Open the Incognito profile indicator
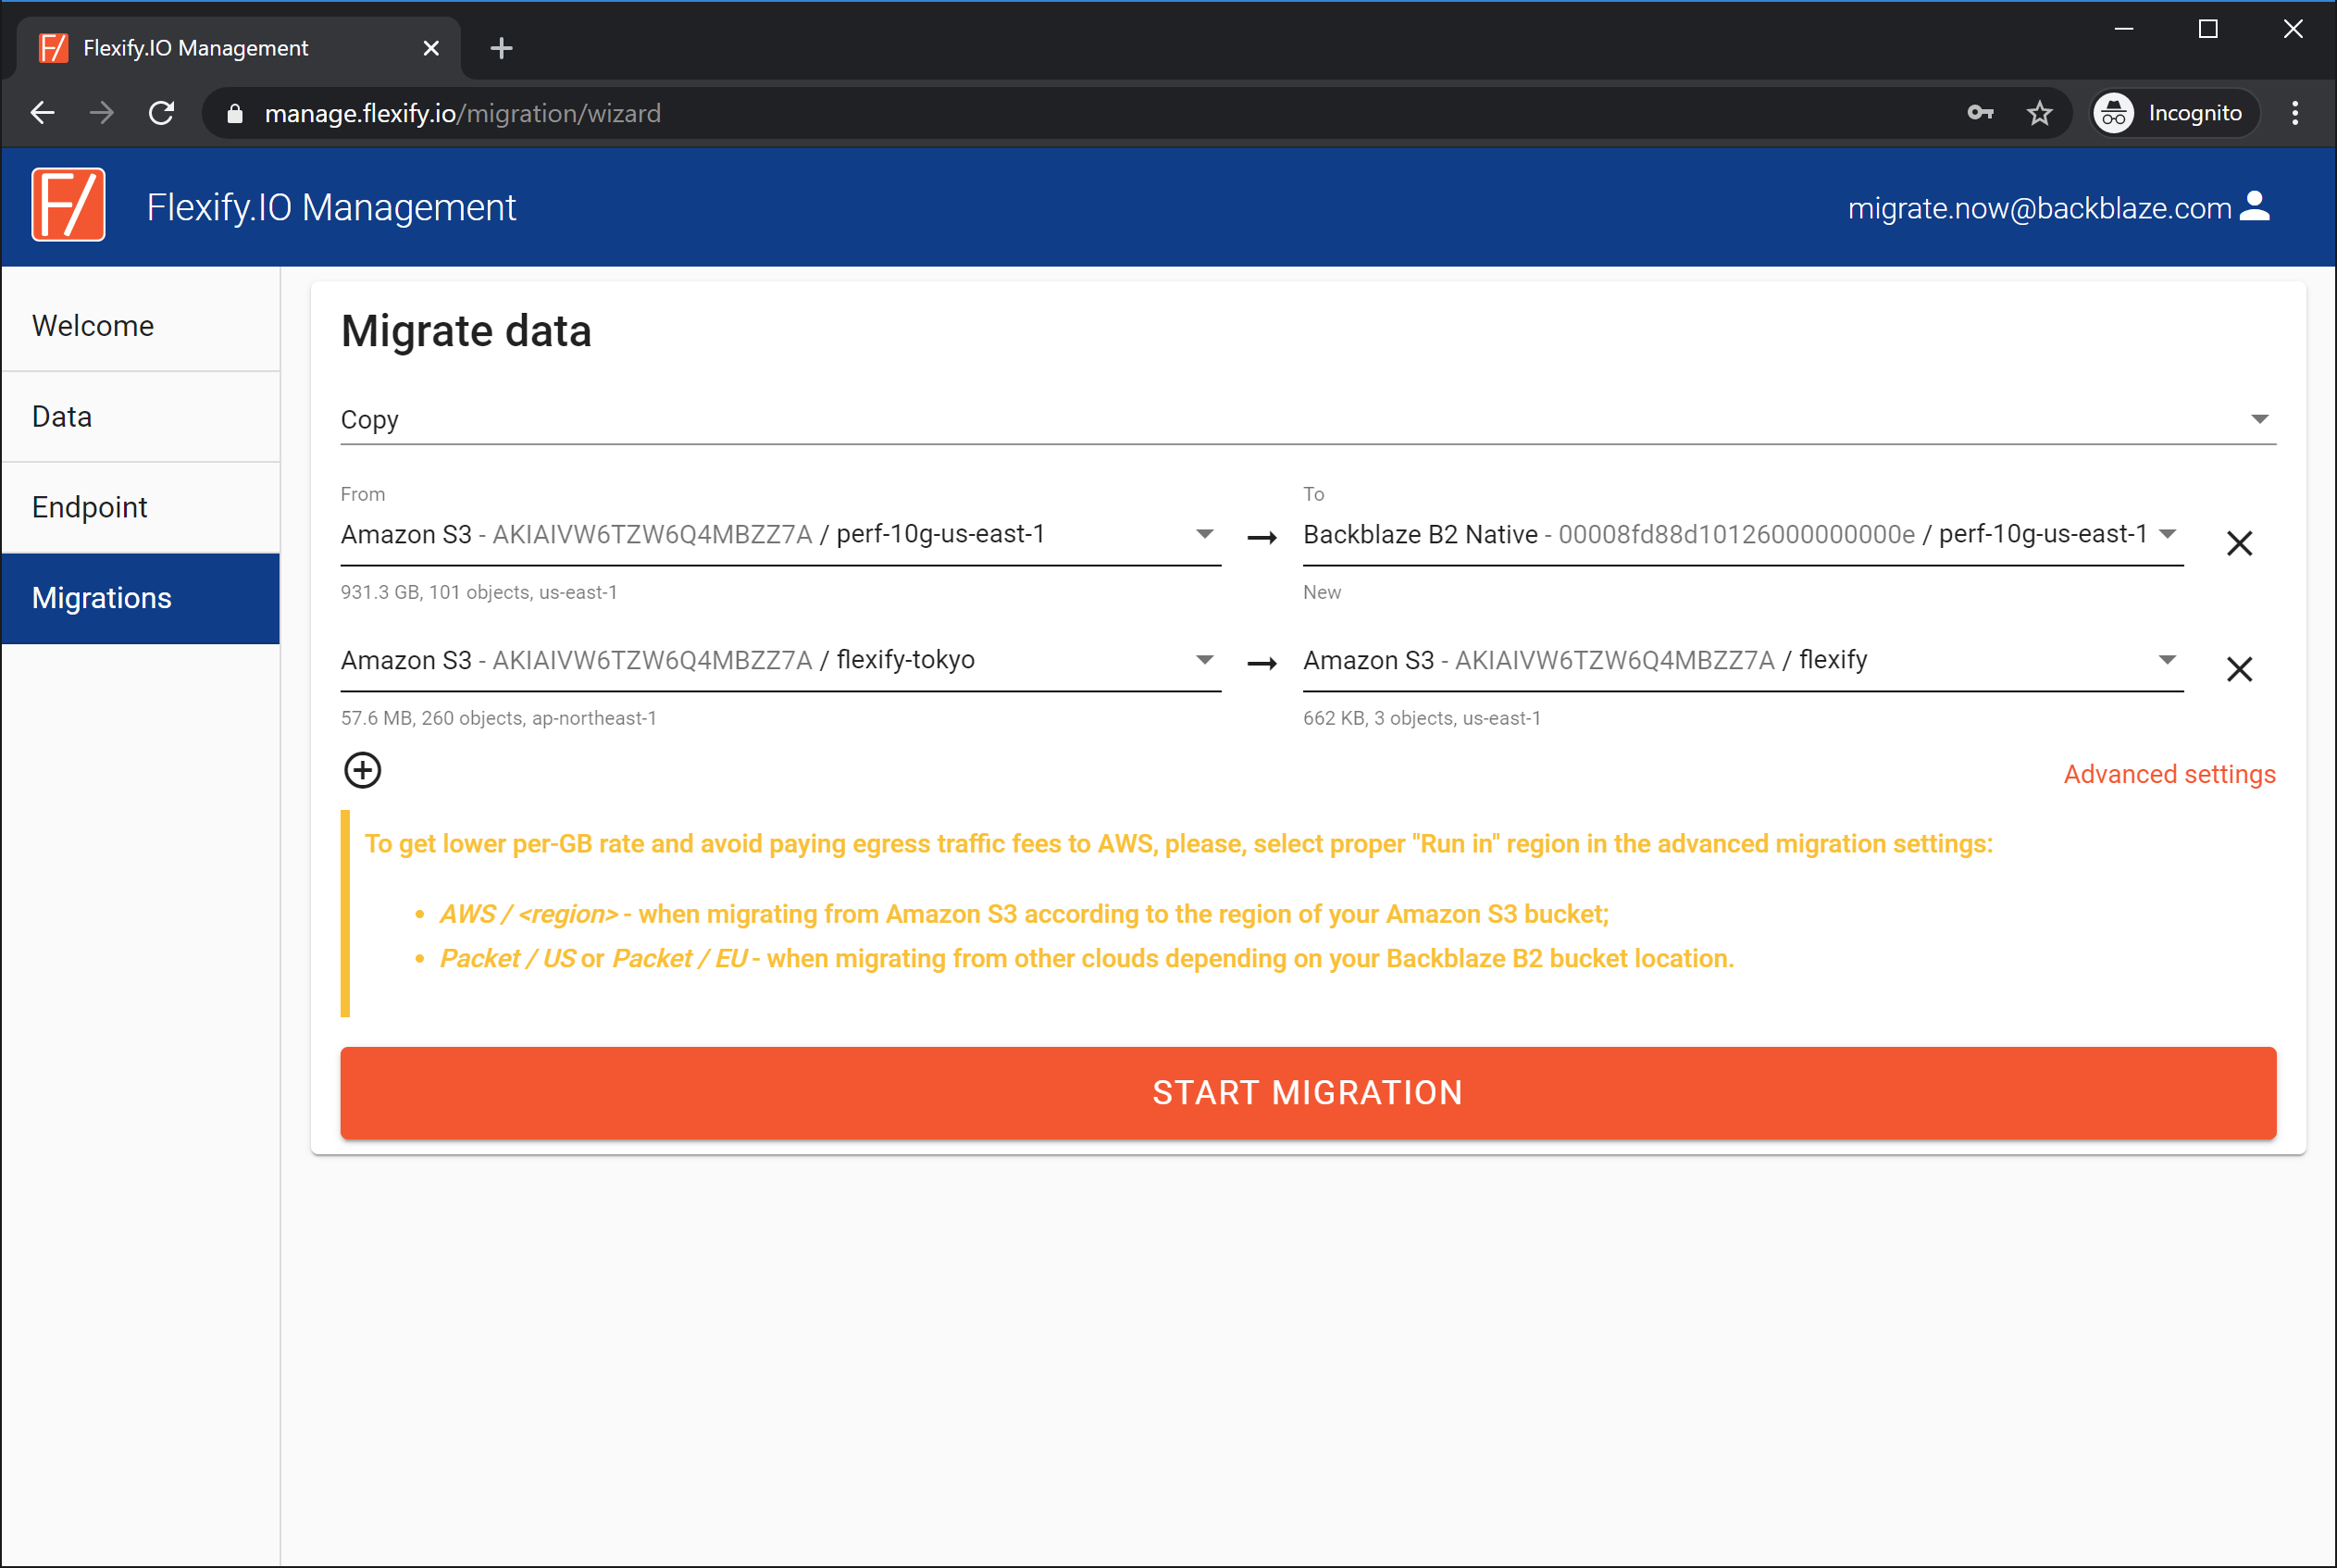 tap(2173, 113)
